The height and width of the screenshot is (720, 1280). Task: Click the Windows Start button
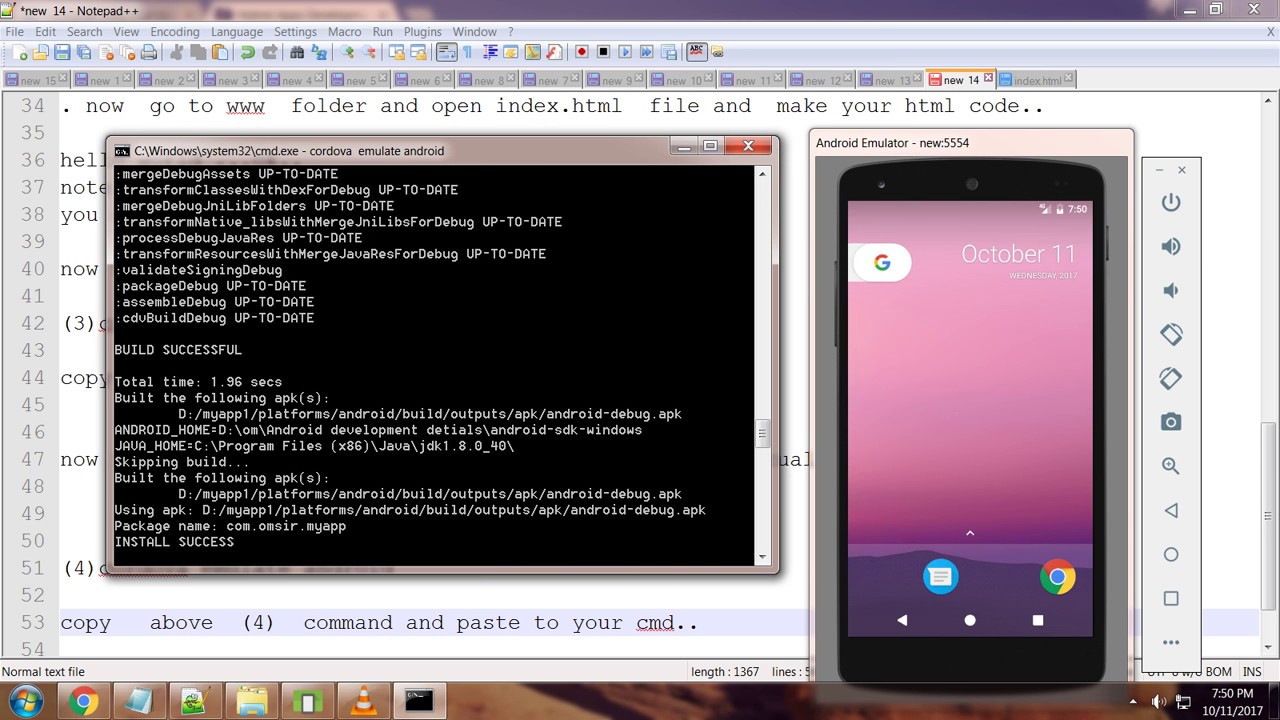tap(25, 700)
